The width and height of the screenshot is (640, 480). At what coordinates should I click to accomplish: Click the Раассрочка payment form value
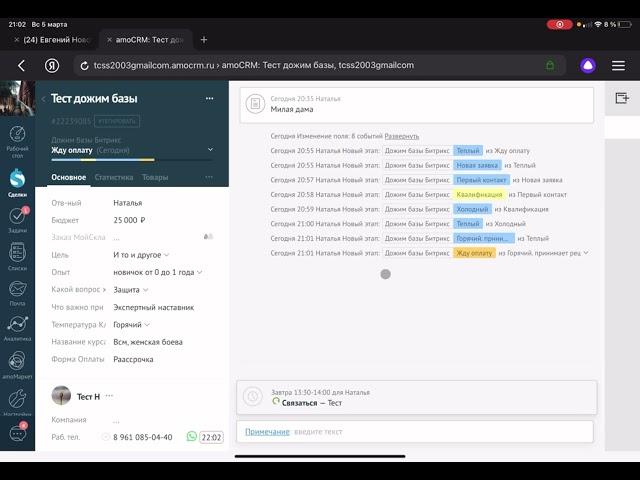click(133, 360)
